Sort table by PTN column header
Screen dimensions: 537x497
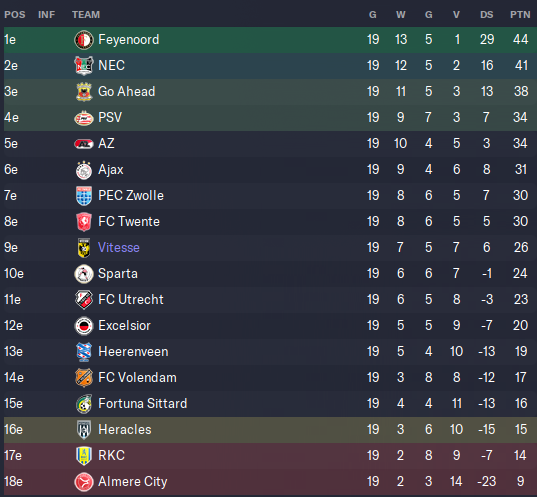click(x=520, y=15)
